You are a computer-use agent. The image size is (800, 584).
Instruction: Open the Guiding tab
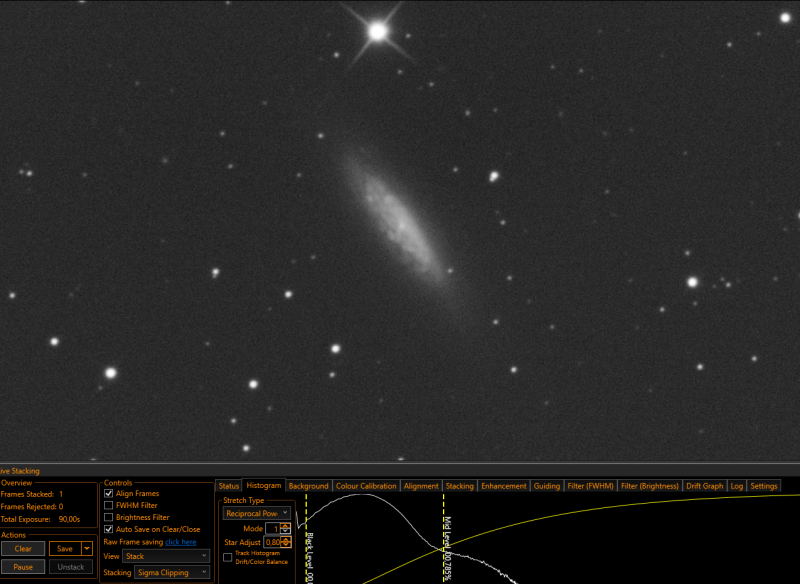pyautogui.click(x=546, y=486)
